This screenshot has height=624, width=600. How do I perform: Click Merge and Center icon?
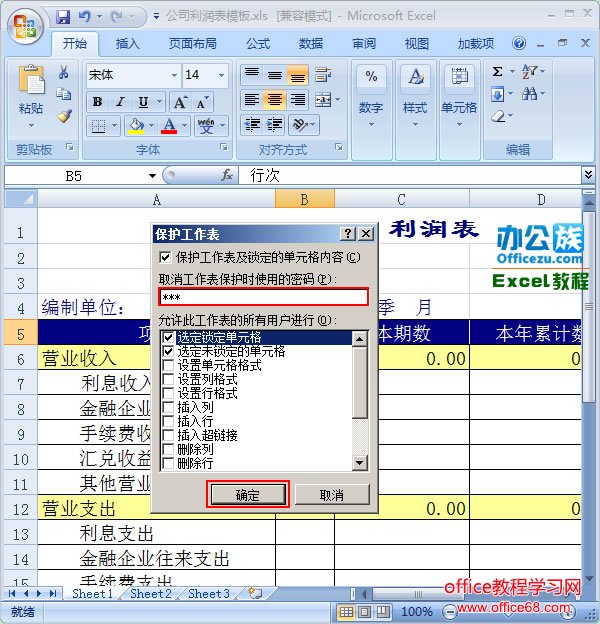tap(323, 99)
